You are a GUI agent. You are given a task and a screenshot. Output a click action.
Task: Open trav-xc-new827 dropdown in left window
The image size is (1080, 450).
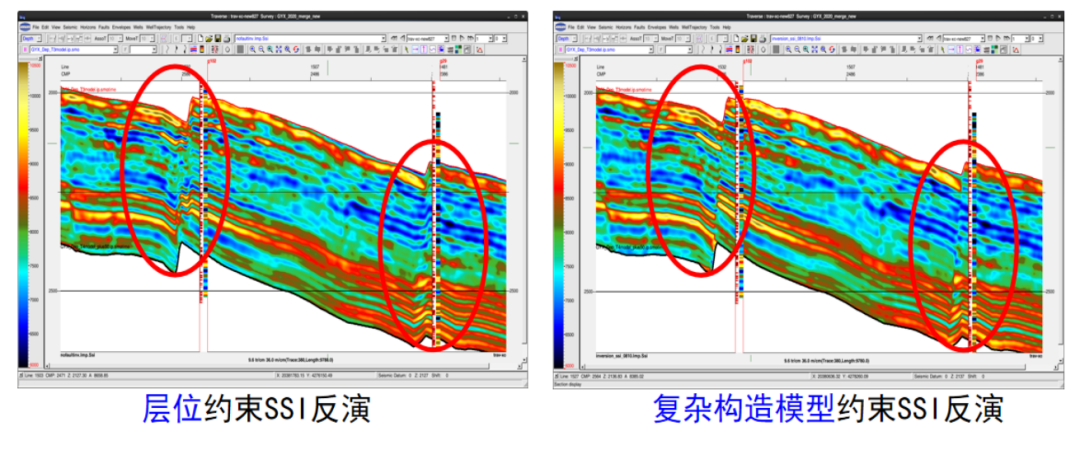428,39
